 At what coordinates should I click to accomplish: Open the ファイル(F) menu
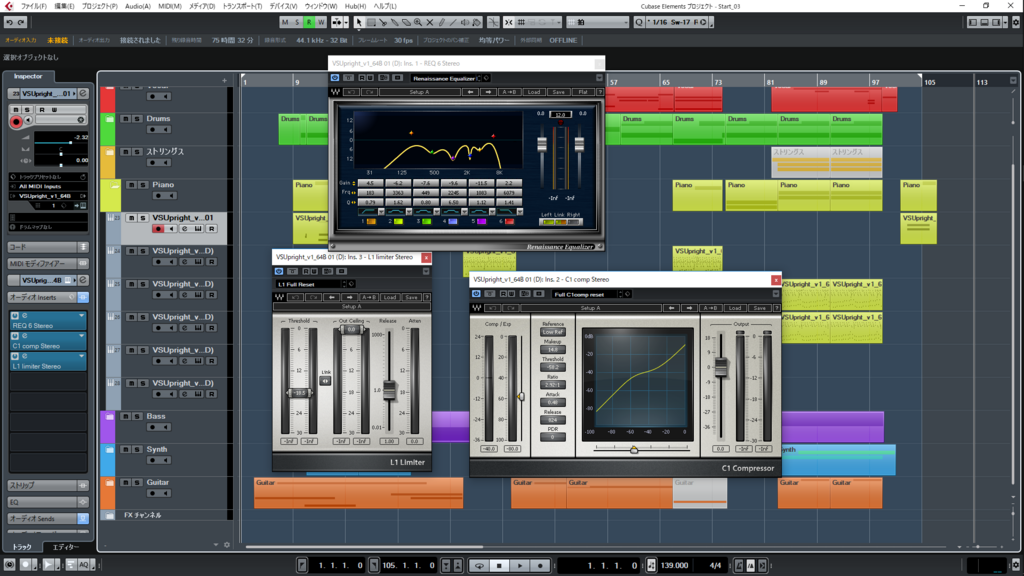(x=34, y=6)
